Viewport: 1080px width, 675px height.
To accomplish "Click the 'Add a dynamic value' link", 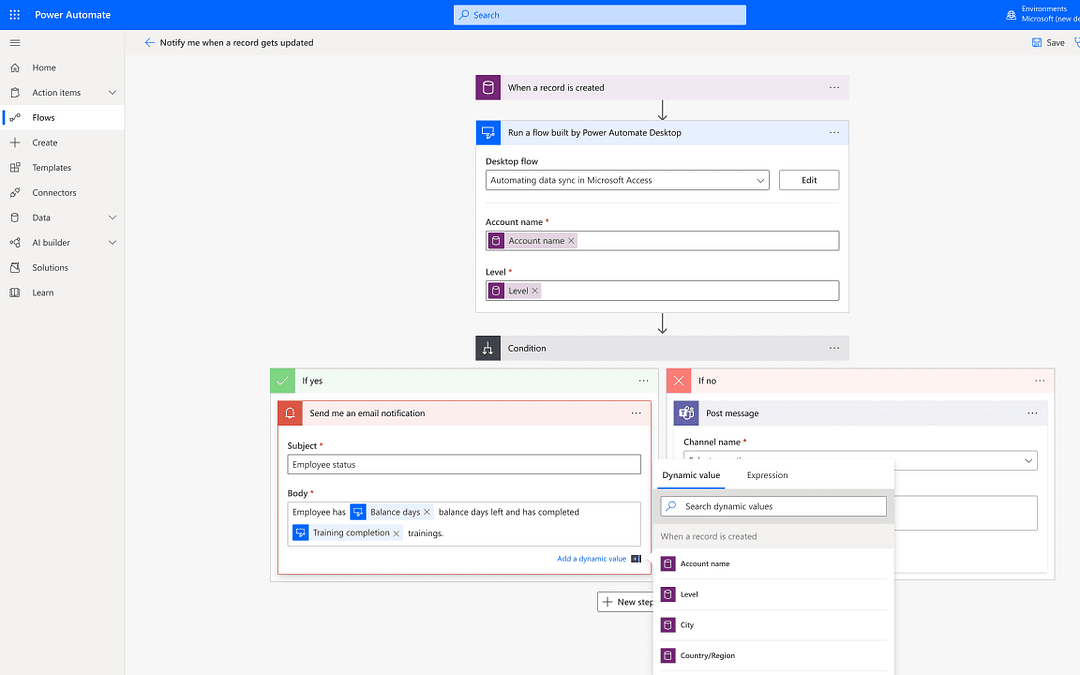I will [x=592, y=559].
